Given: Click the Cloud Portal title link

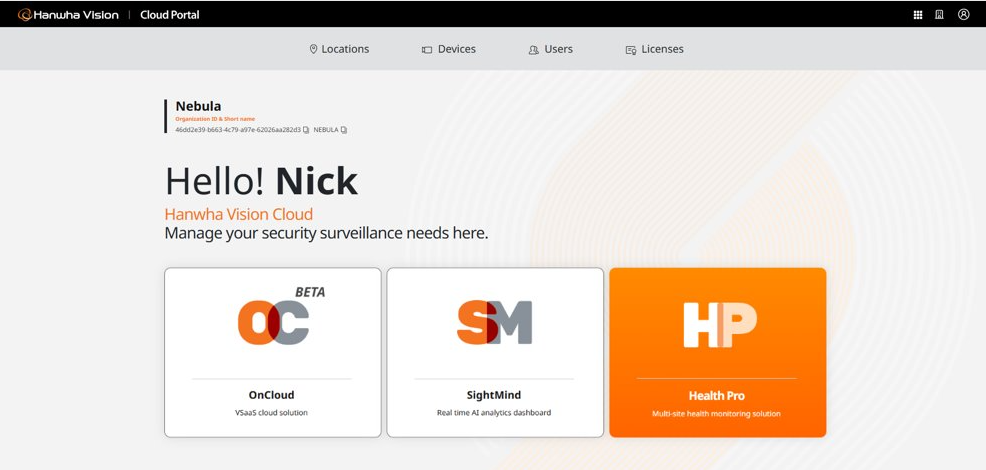Looking at the screenshot, I should click(170, 14).
